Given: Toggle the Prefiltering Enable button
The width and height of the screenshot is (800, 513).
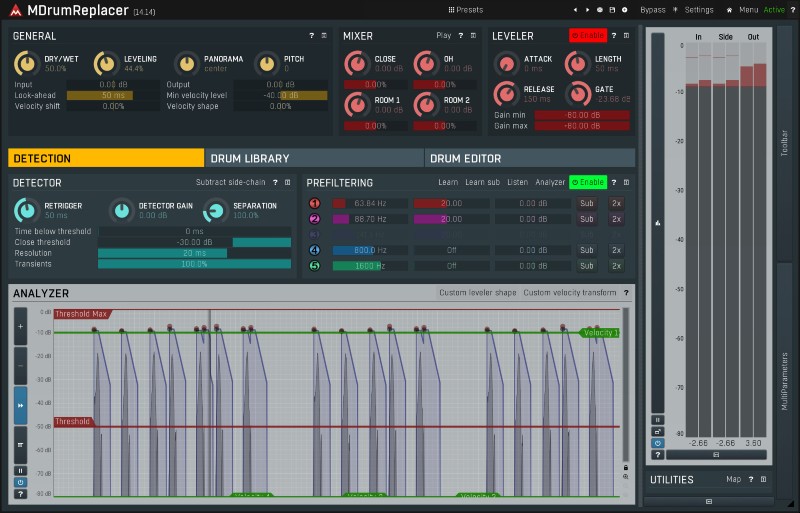Looking at the screenshot, I should pyautogui.click(x=588, y=183).
